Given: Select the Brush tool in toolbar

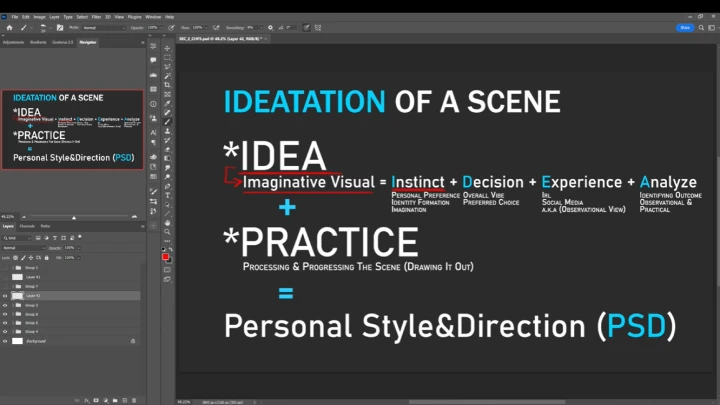Looking at the screenshot, I should click(167, 122).
